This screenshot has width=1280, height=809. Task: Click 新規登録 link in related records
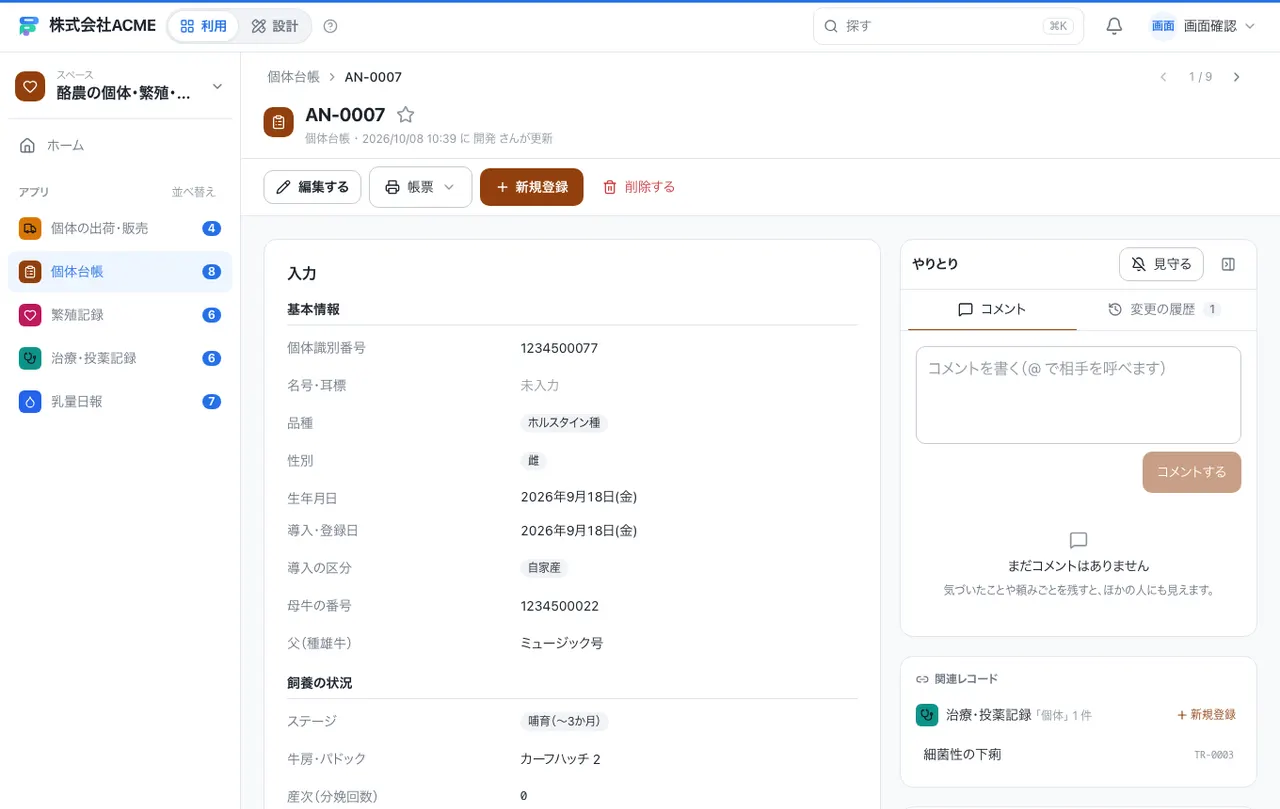[1206, 715]
